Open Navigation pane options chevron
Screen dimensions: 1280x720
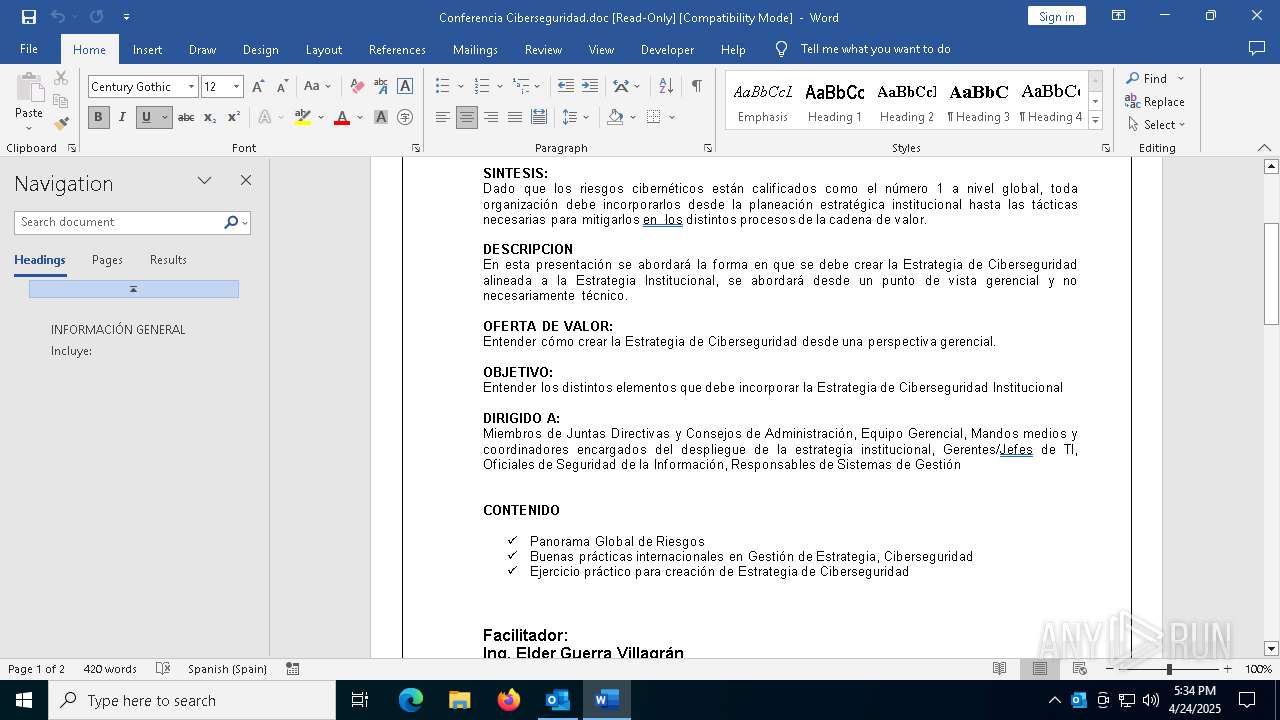[x=205, y=181]
